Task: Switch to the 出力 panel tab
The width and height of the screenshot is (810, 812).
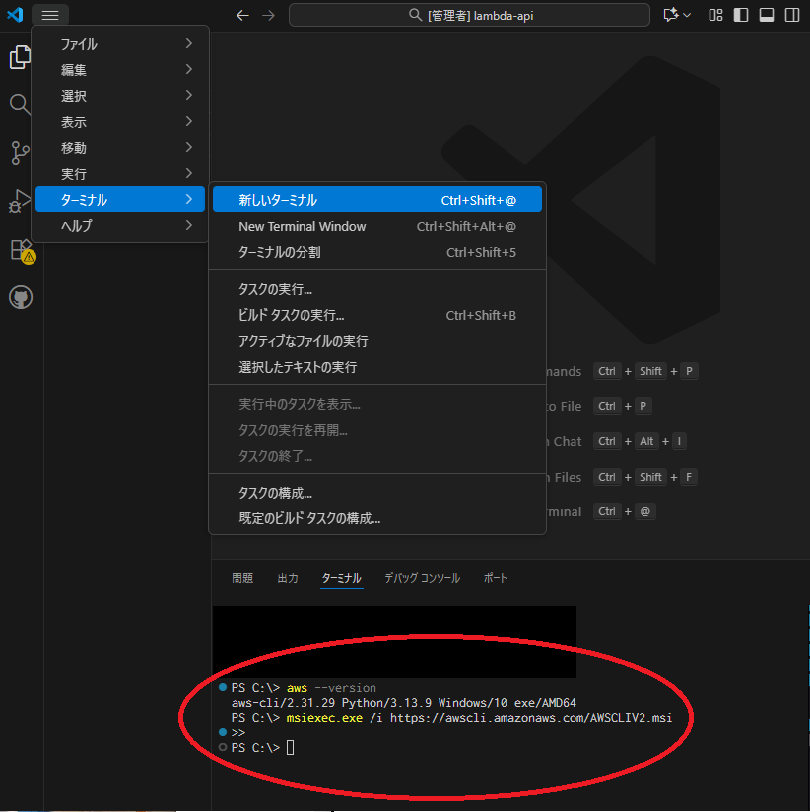Action: click(288, 578)
